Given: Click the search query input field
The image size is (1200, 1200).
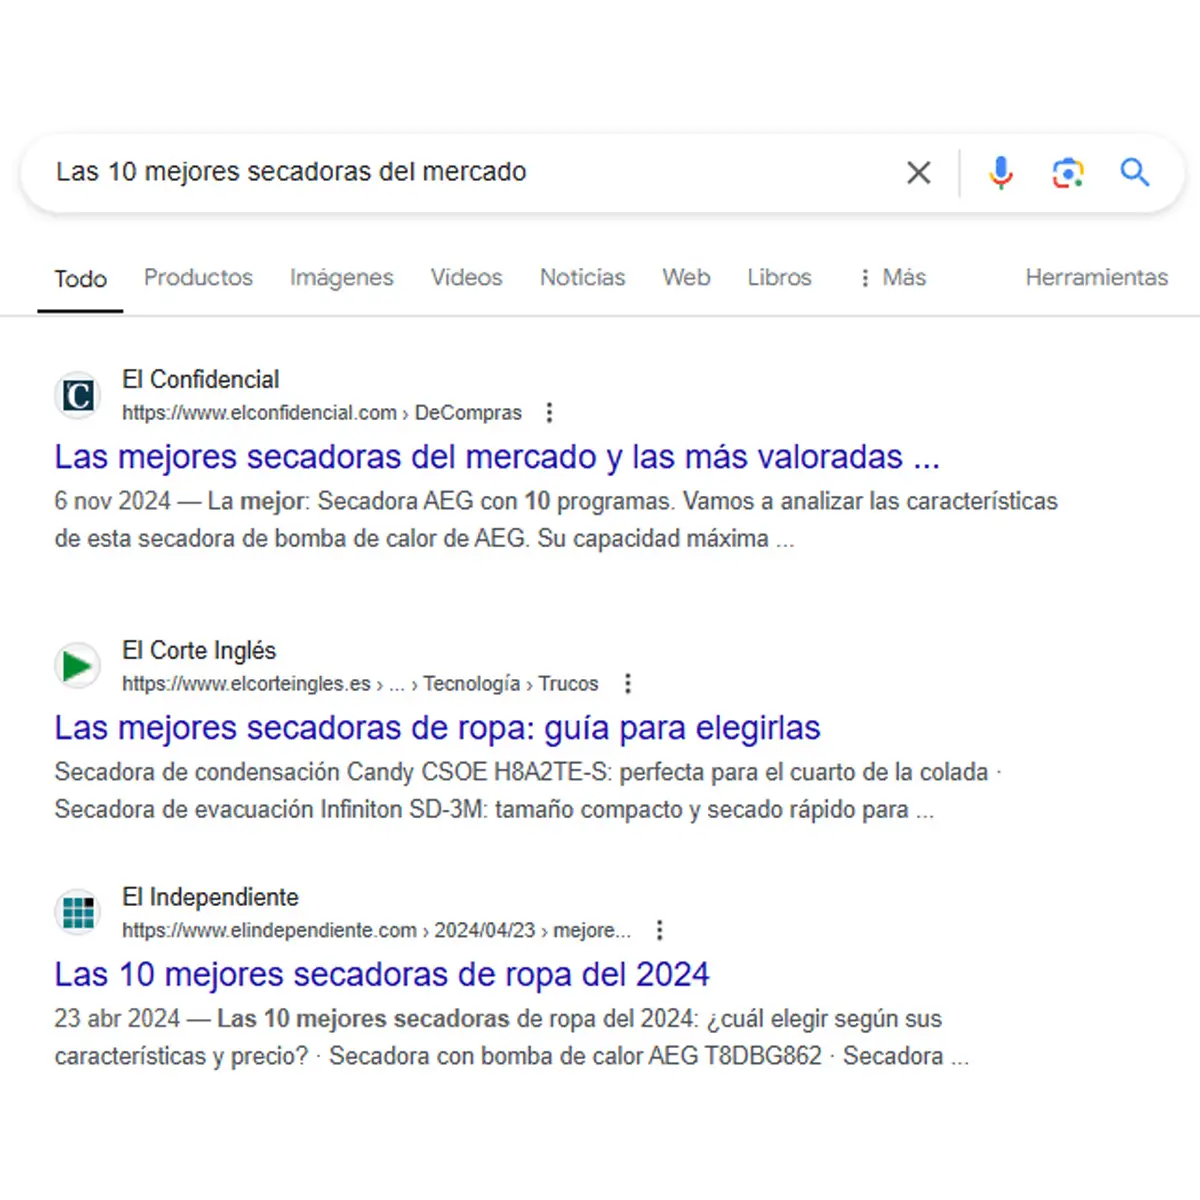Looking at the screenshot, I should click(470, 172).
